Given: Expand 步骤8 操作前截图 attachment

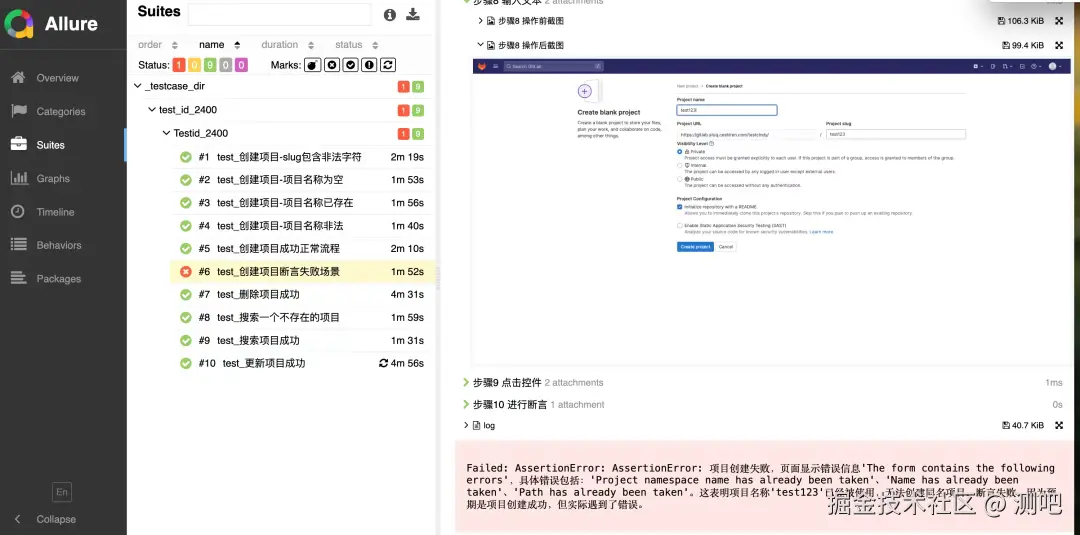Looking at the screenshot, I should 481,21.
